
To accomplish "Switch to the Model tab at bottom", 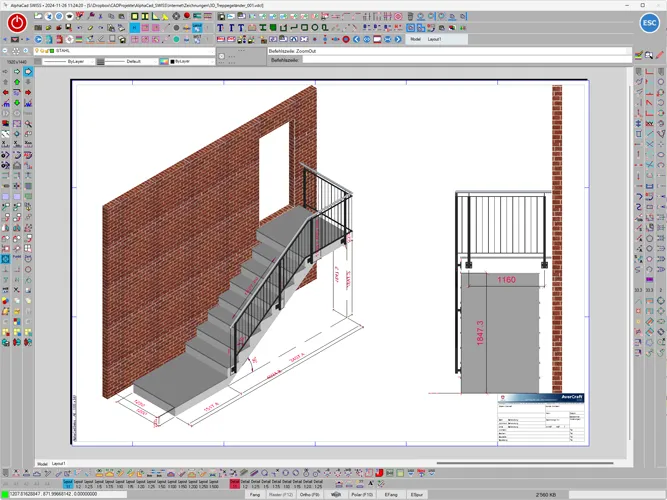I will click(x=43, y=464).
